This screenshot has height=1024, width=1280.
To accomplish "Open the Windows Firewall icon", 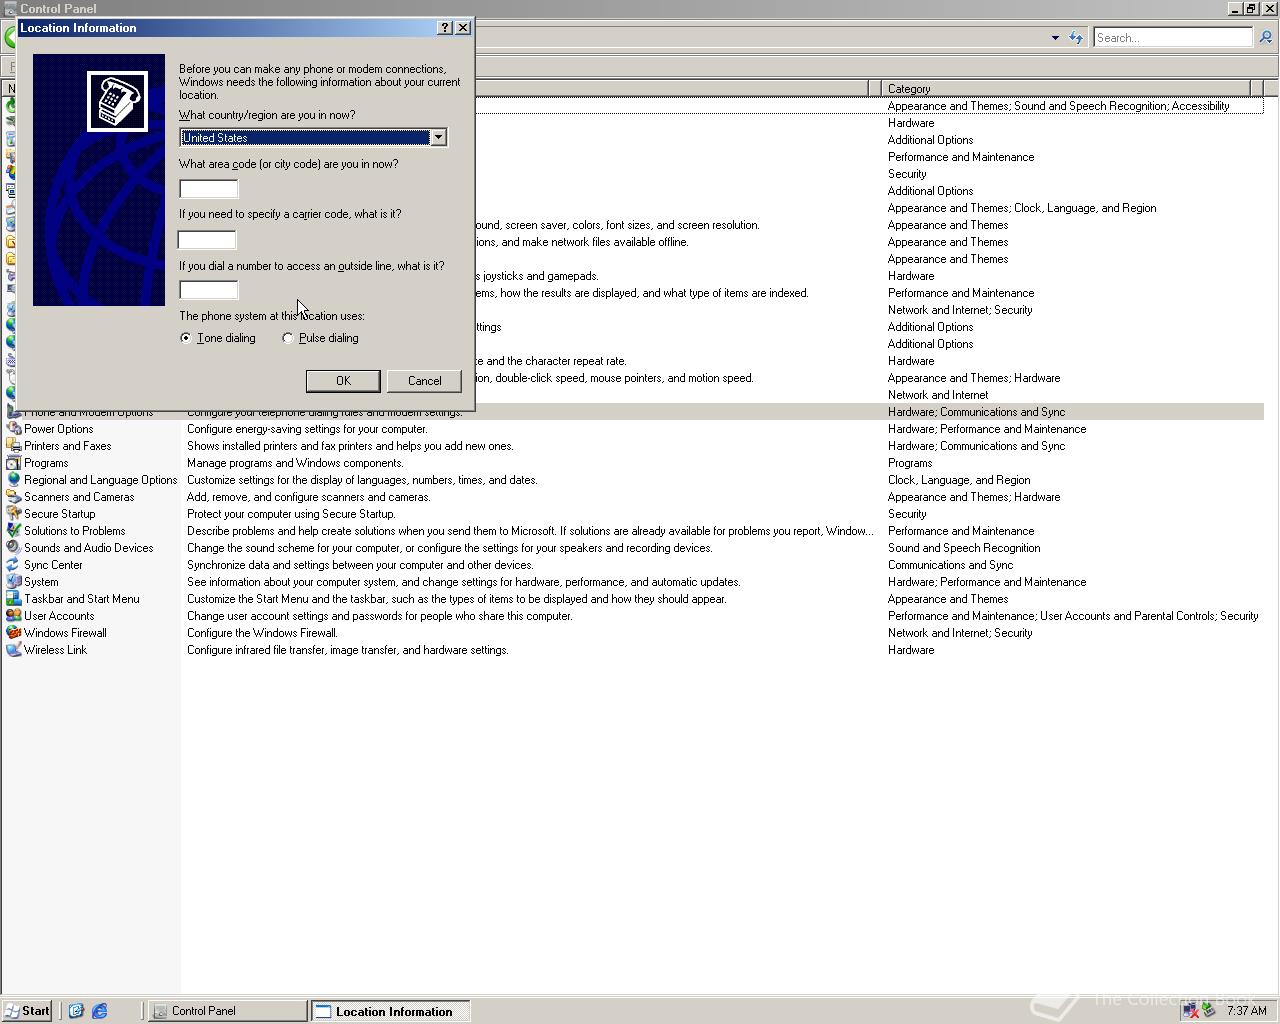I will [x=13, y=633].
